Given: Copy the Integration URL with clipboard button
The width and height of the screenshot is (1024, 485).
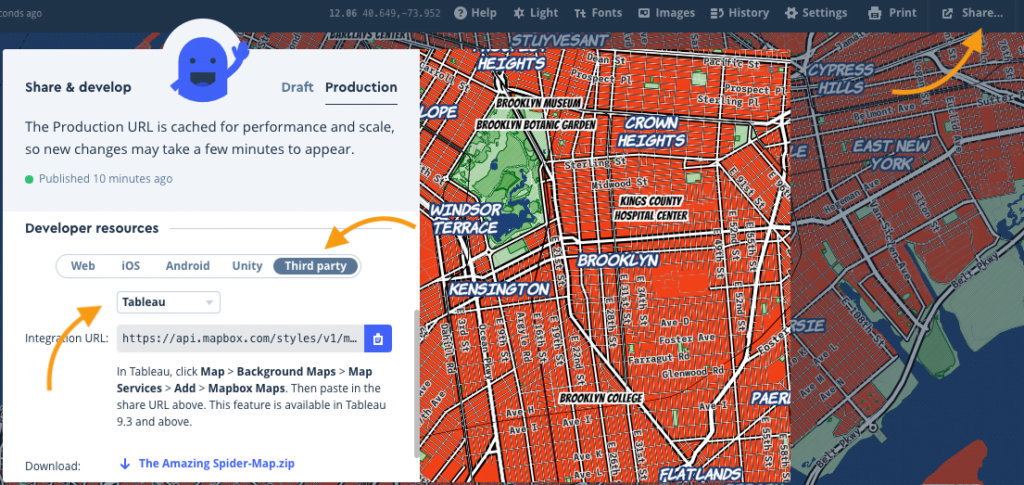Looking at the screenshot, I should pyautogui.click(x=378, y=339).
